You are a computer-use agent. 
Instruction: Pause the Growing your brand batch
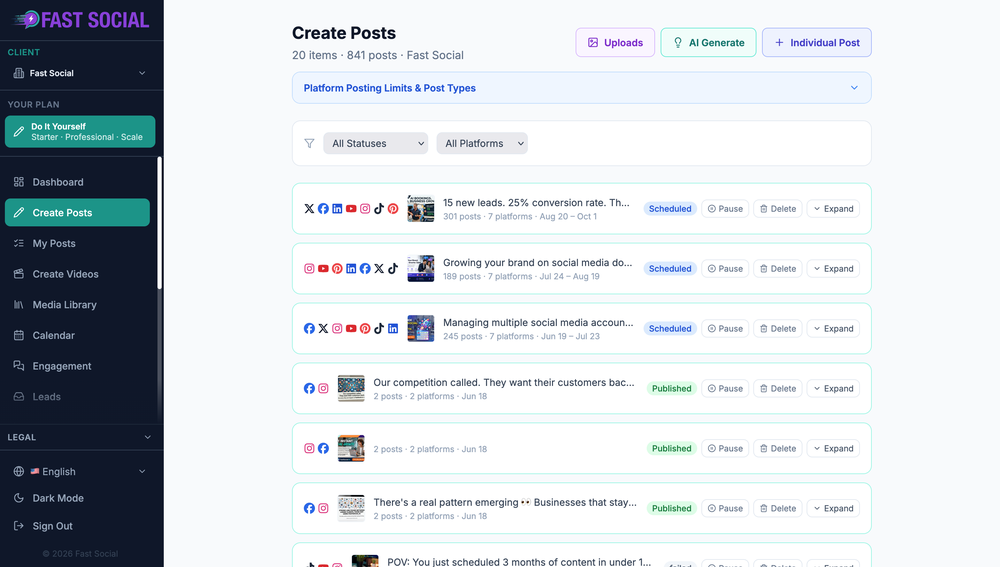725,269
